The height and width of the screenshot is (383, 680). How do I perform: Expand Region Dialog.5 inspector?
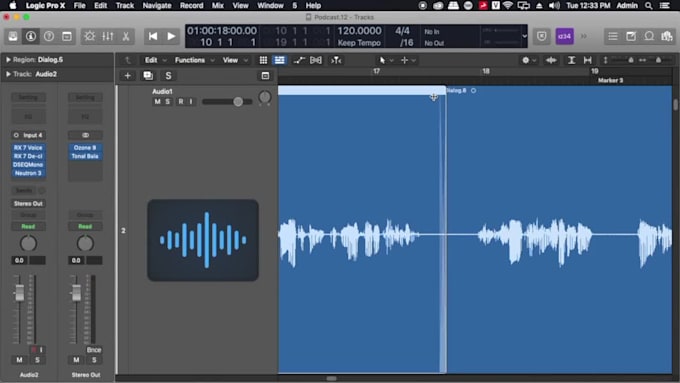point(8,60)
